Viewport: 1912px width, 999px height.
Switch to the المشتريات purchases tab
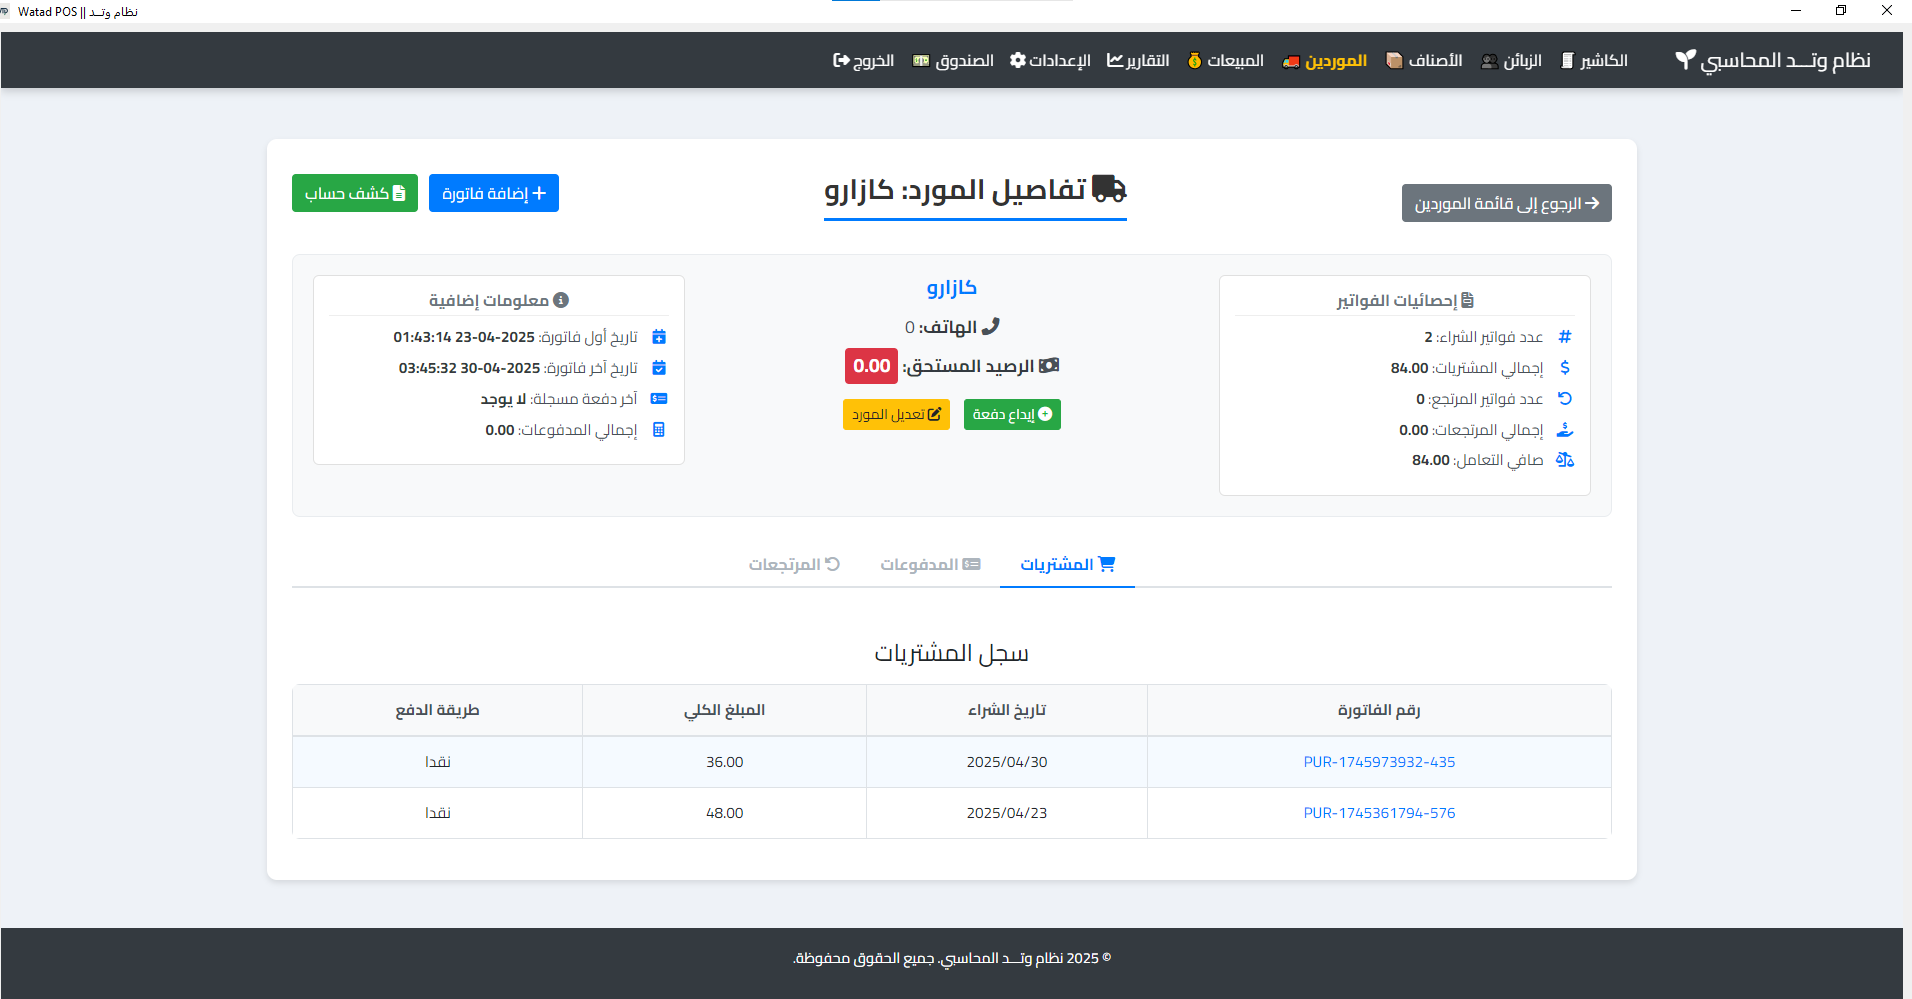(1067, 564)
